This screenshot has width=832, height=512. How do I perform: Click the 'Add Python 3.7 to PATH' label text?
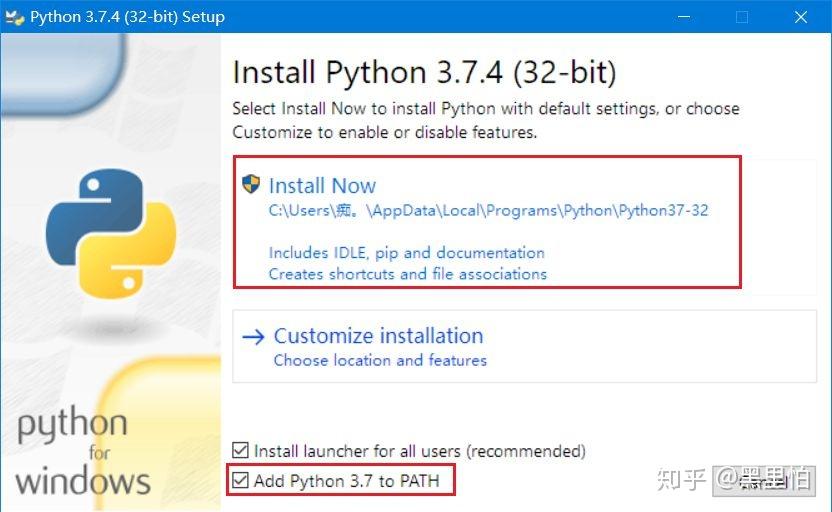[x=346, y=481]
